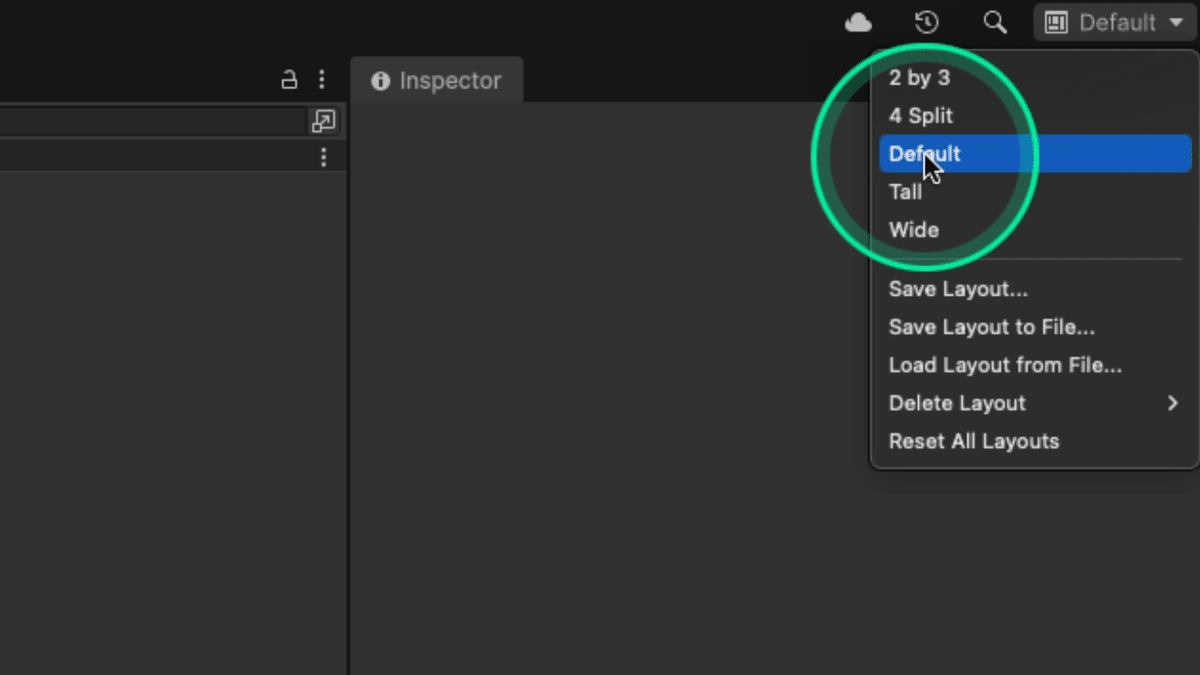Open the cloud services icon

858,23
